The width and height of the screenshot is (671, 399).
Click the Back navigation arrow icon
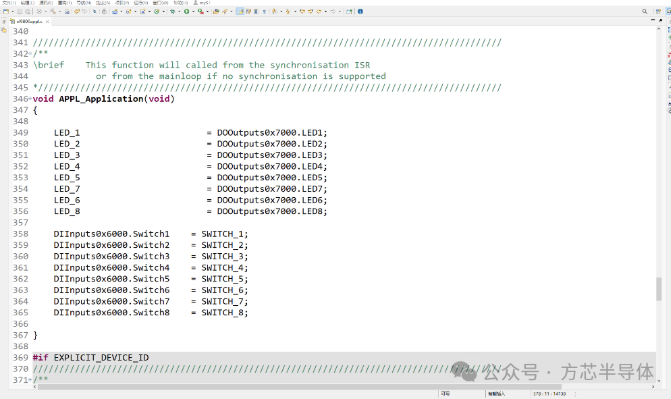(319, 12)
